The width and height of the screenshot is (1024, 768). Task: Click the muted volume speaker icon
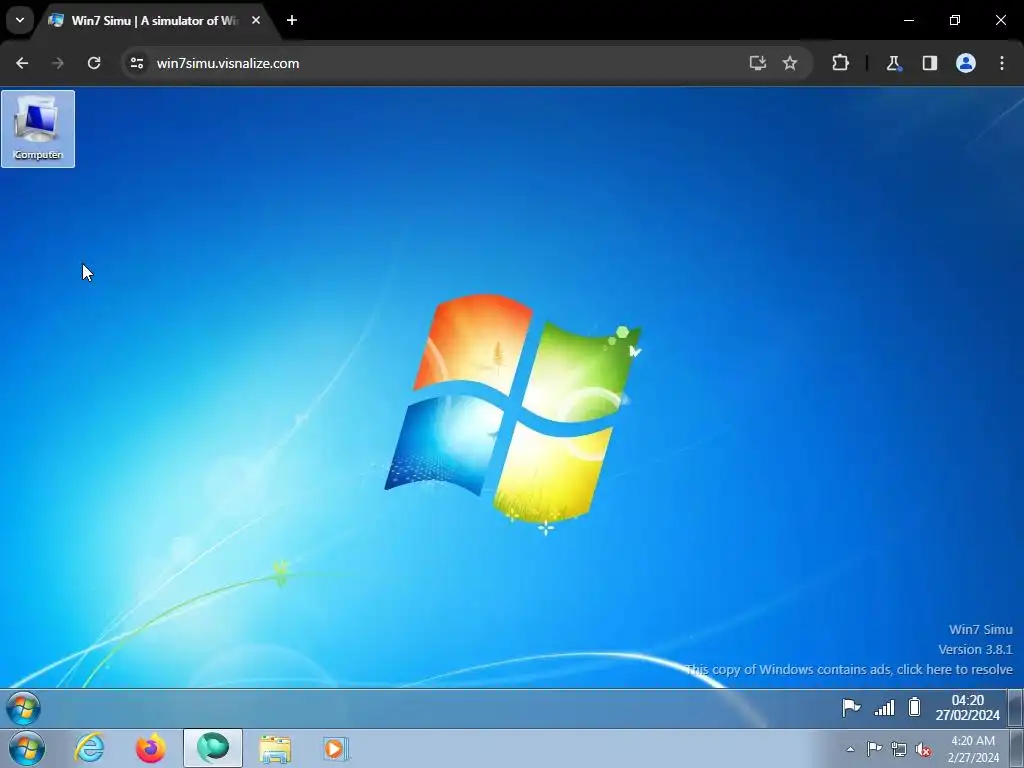tap(923, 750)
